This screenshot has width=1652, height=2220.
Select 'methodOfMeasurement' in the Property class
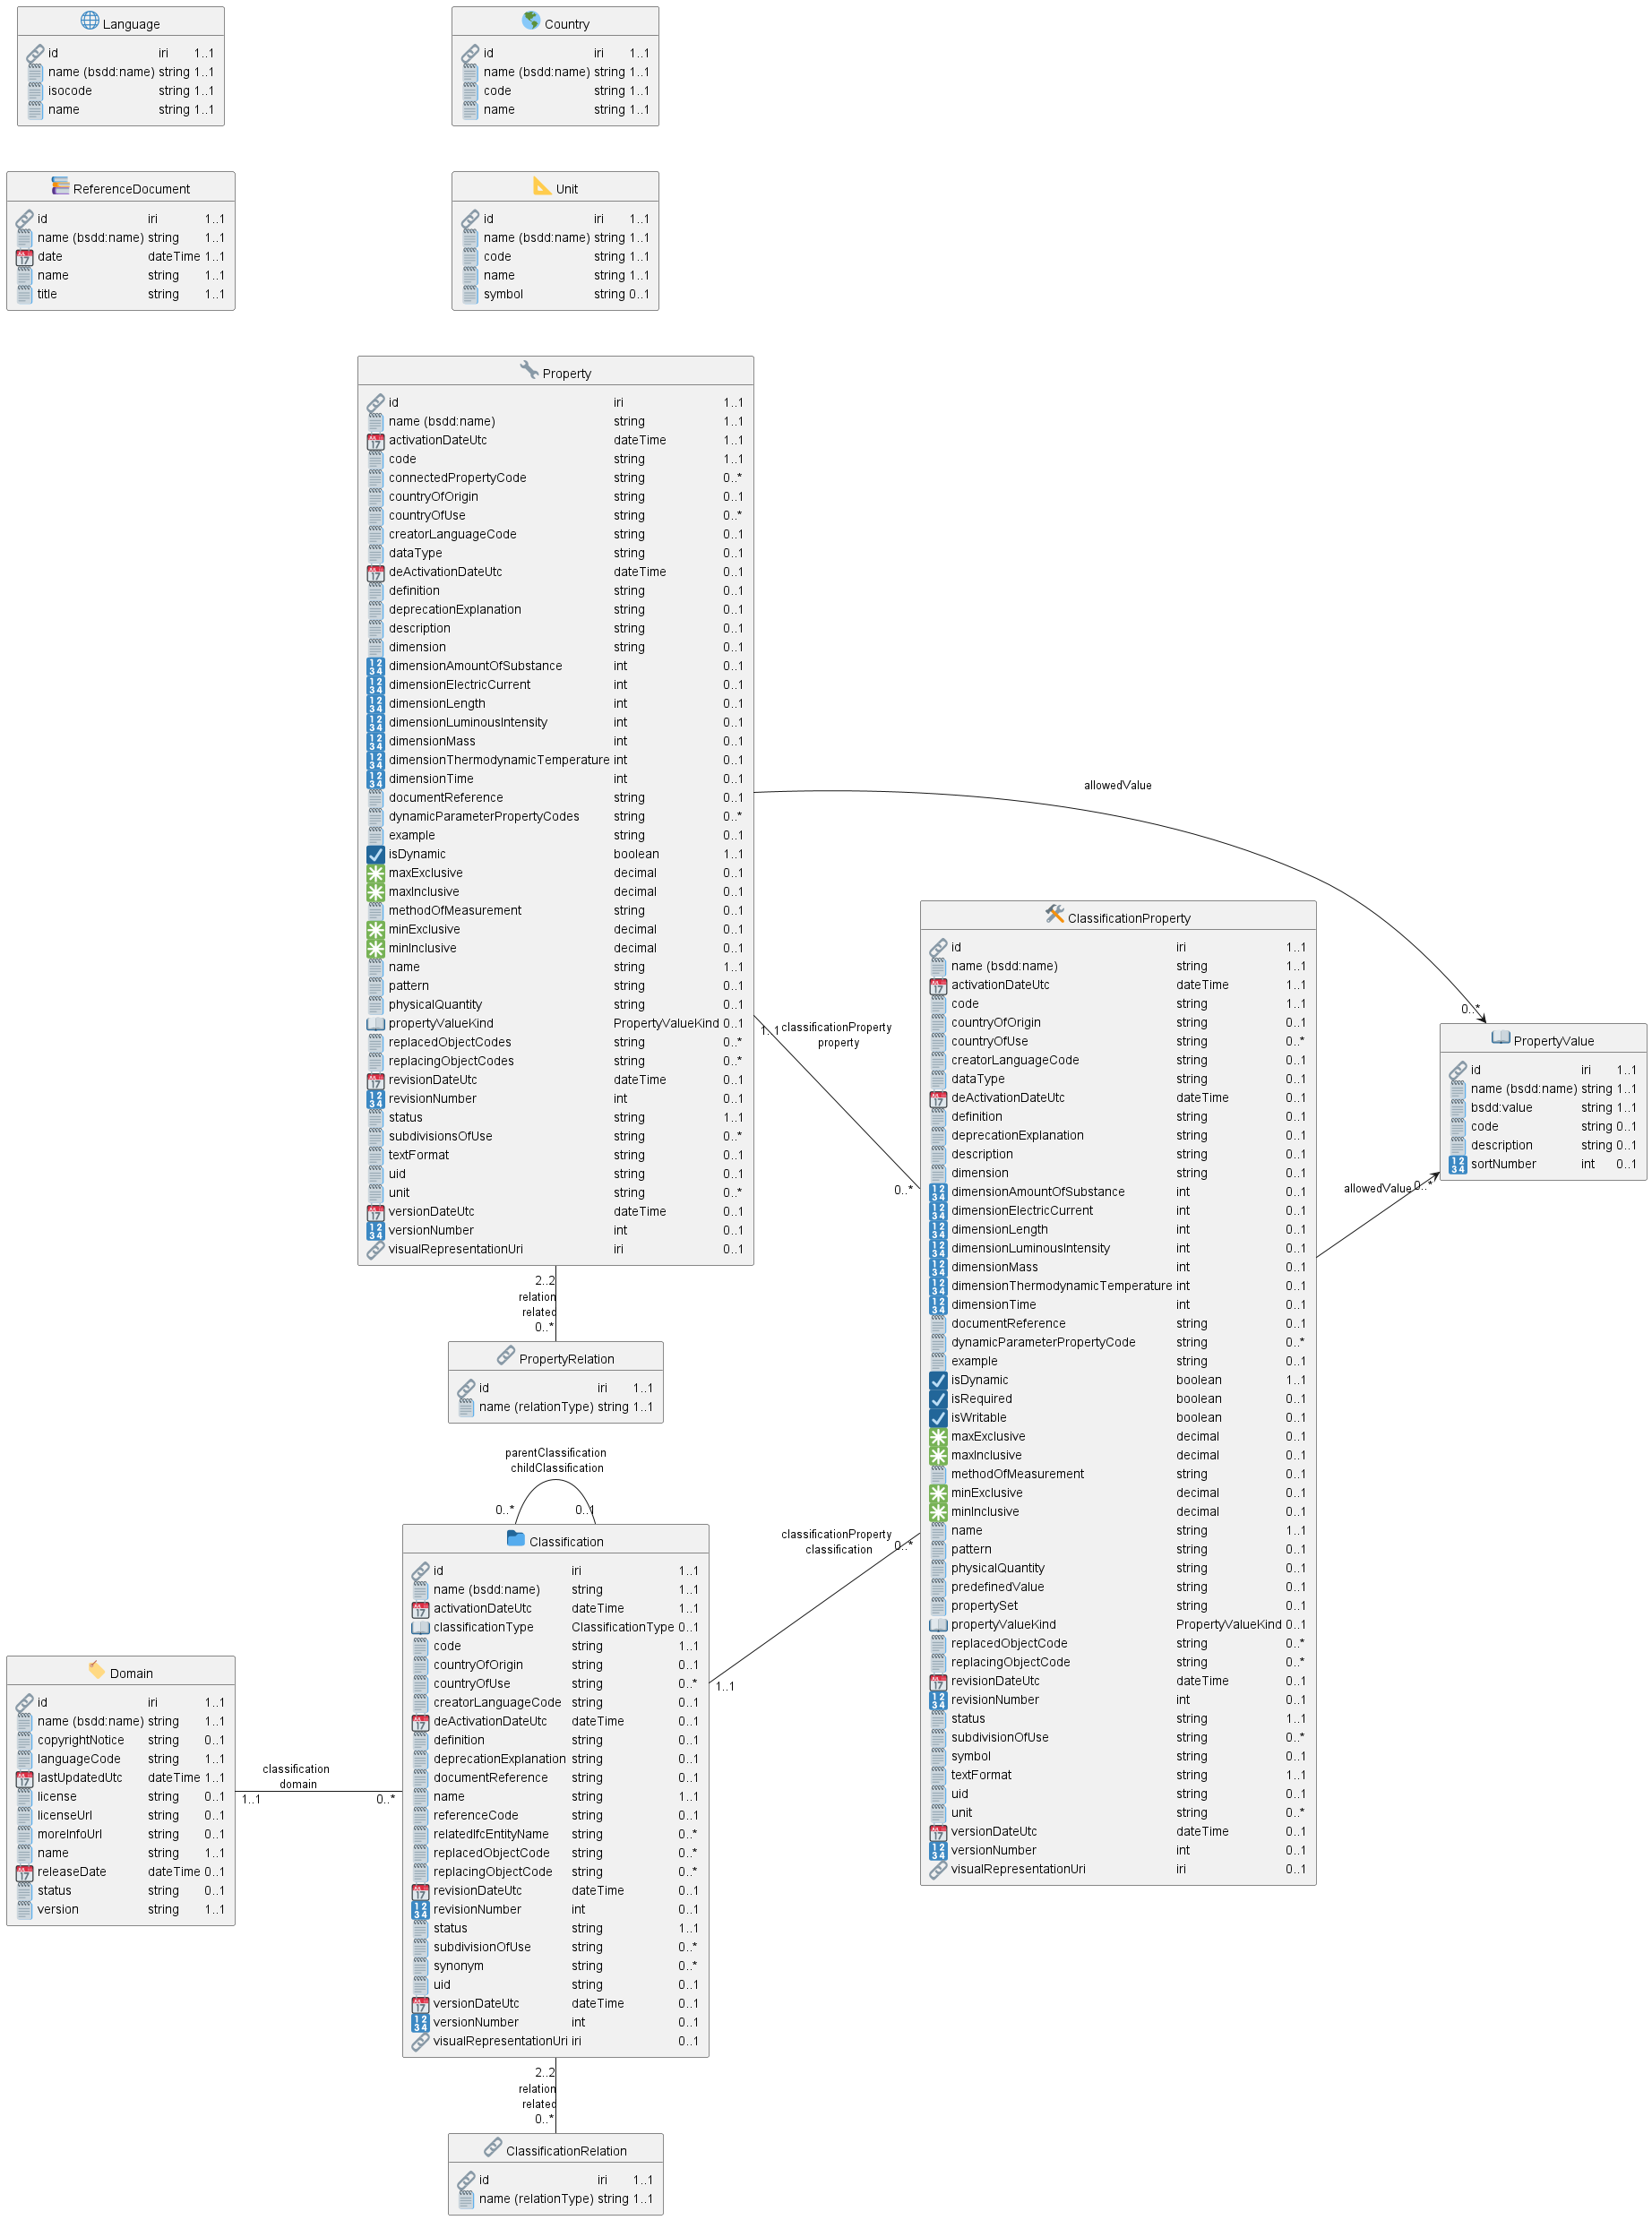(x=455, y=911)
